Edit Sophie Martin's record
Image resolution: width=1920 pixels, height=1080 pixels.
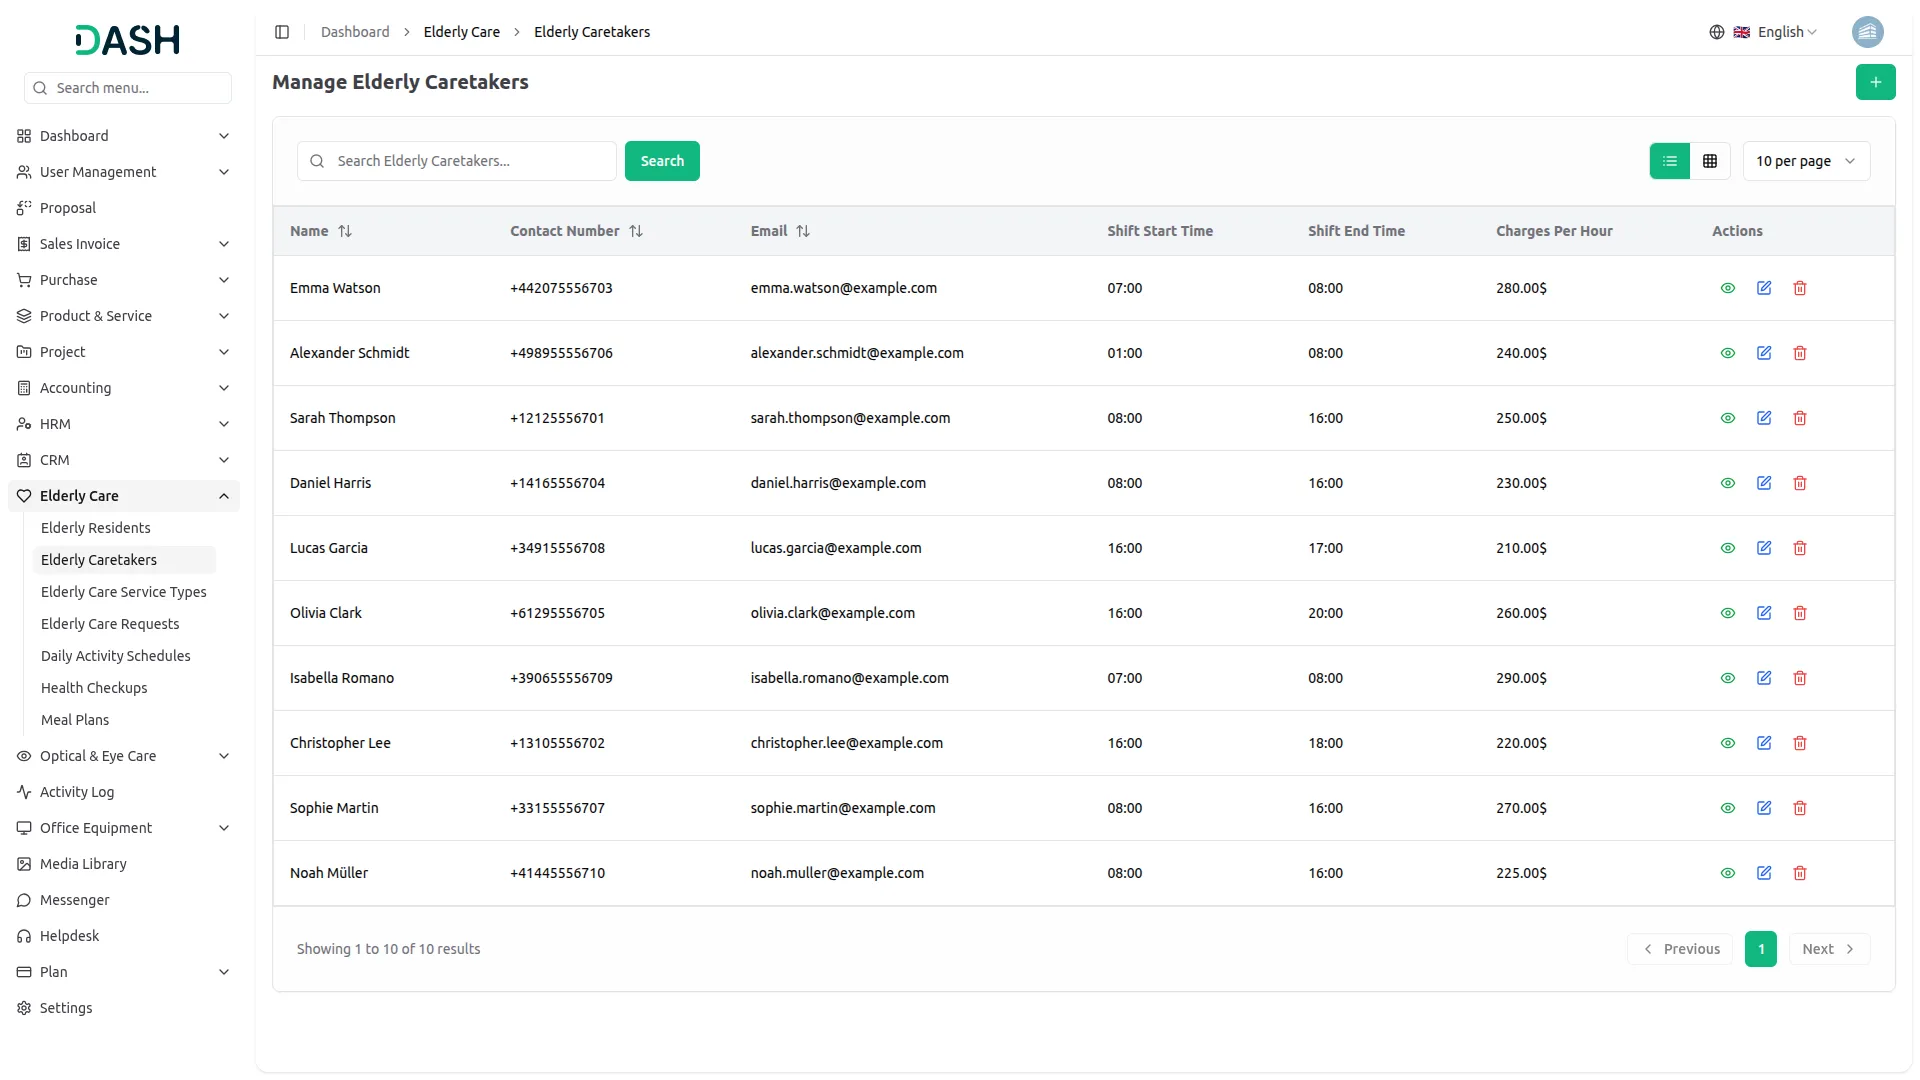pyautogui.click(x=1764, y=808)
